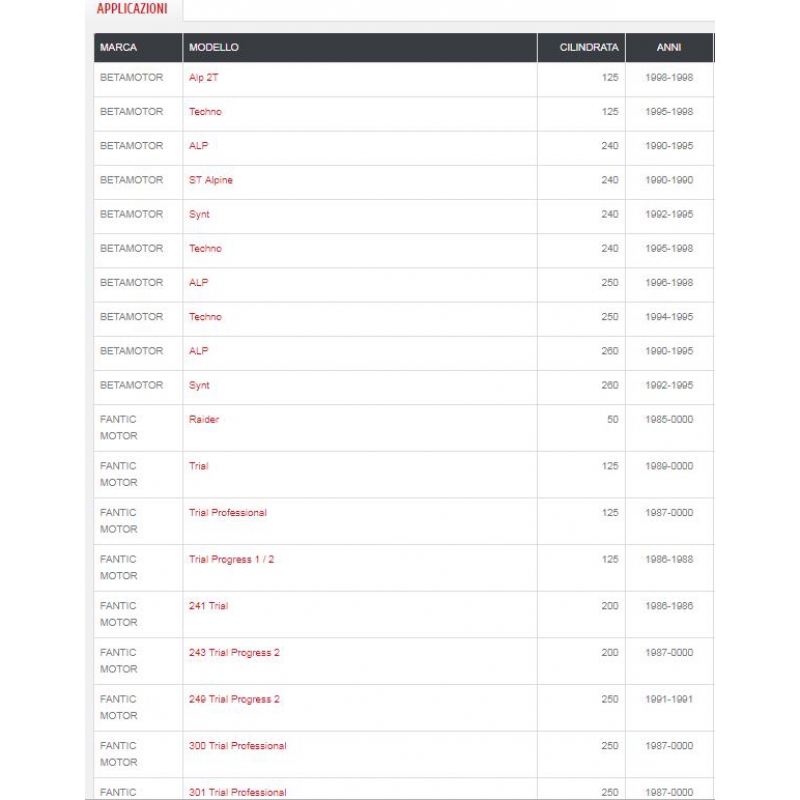Select the 241 Trial link
The width and height of the screenshot is (800, 800).
click(x=208, y=606)
